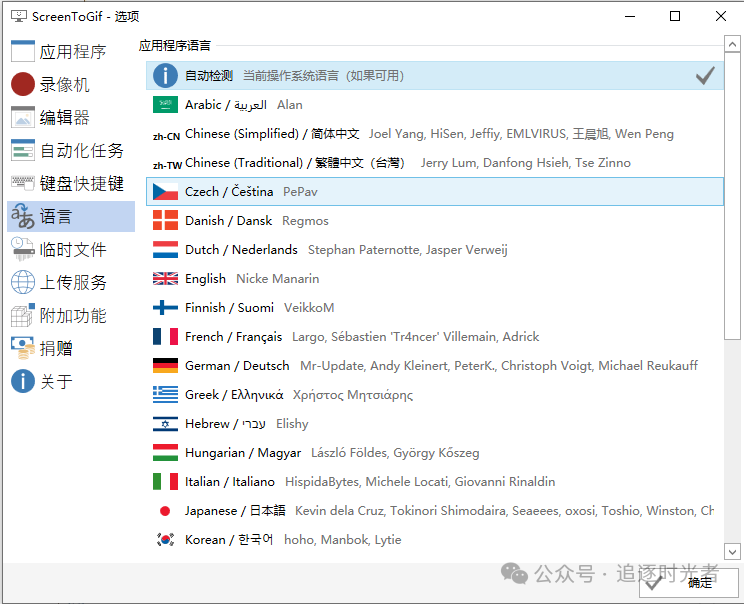Click the "Korean / 한국어" text
The width and height of the screenshot is (744, 604).
[229, 539]
